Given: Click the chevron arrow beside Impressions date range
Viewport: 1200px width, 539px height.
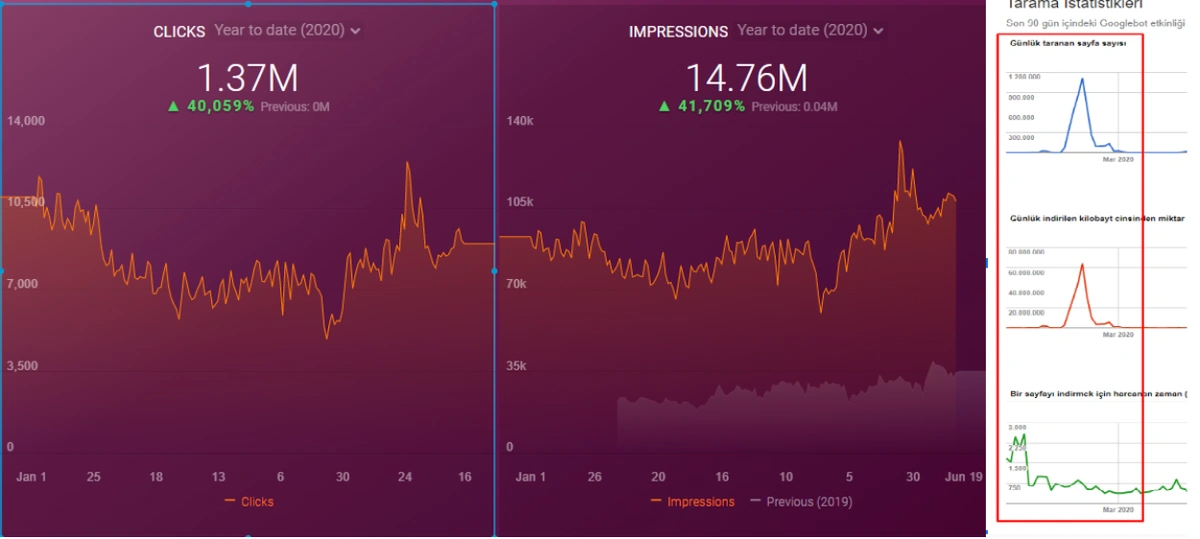Looking at the screenshot, I should (879, 32).
